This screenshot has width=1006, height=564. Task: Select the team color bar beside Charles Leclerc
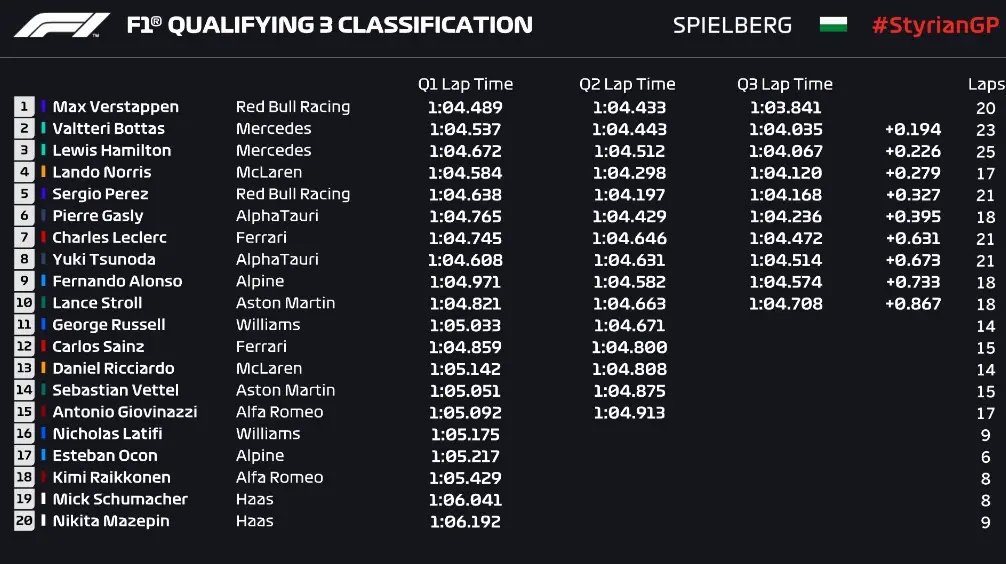coord(44,238)
